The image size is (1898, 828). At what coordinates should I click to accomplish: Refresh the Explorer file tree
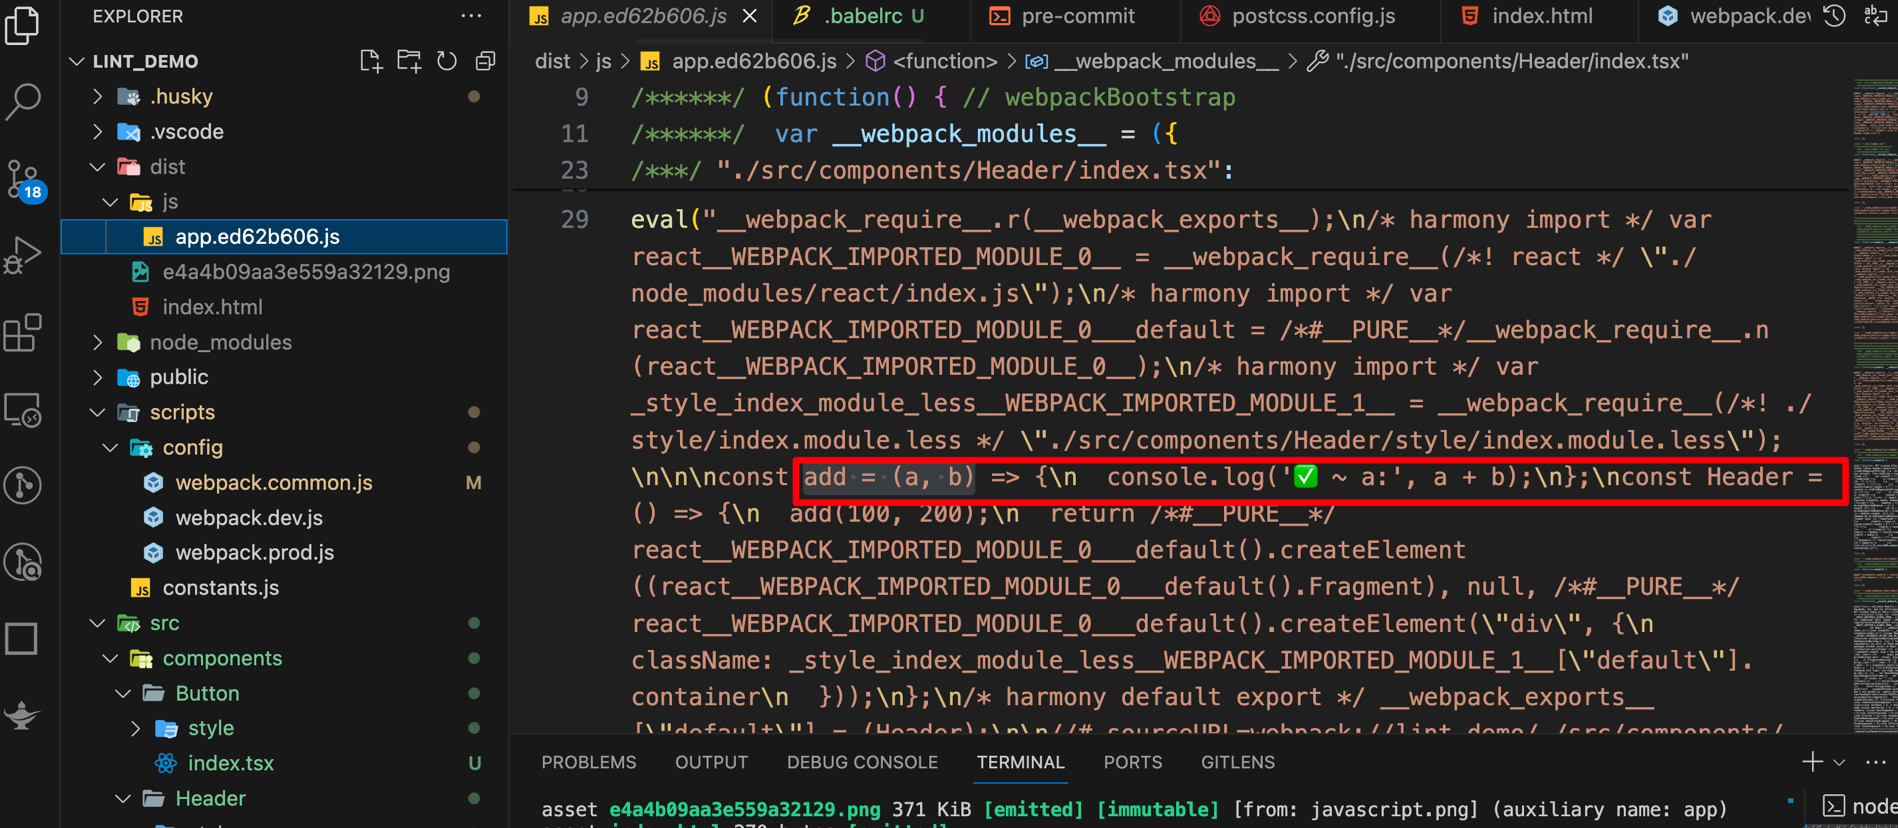(x=447, y=61)
